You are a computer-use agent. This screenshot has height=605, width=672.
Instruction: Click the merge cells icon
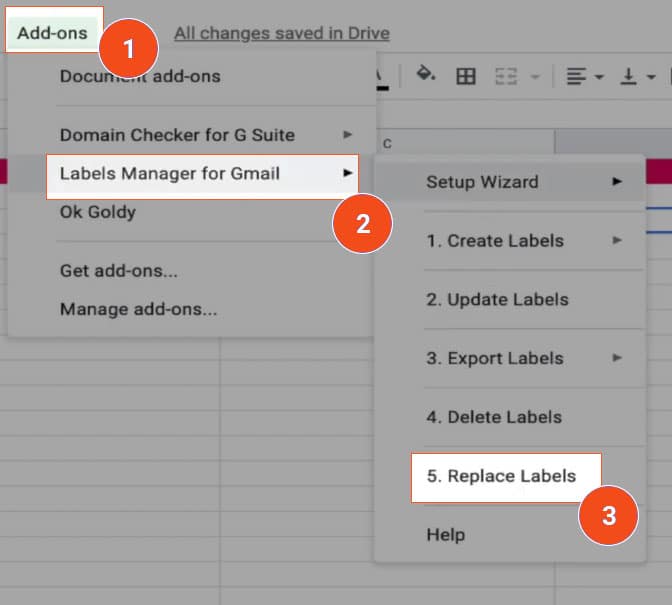point(506,76)
